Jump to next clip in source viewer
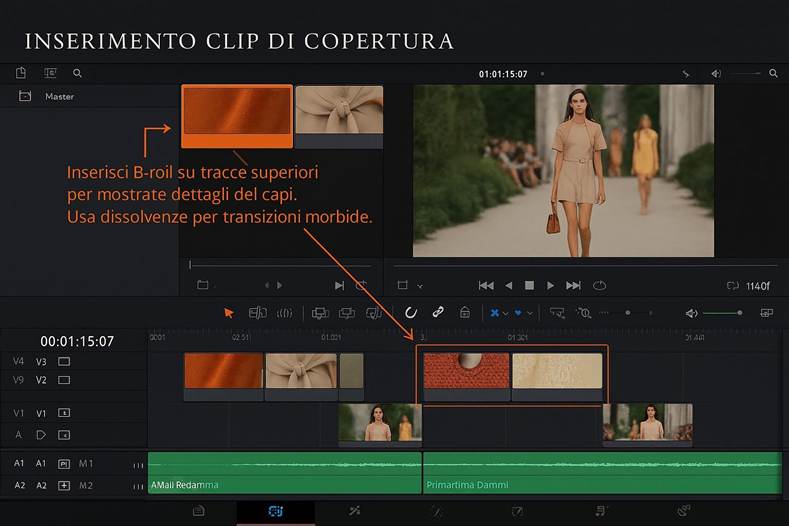789x526 pixels. 340,285
